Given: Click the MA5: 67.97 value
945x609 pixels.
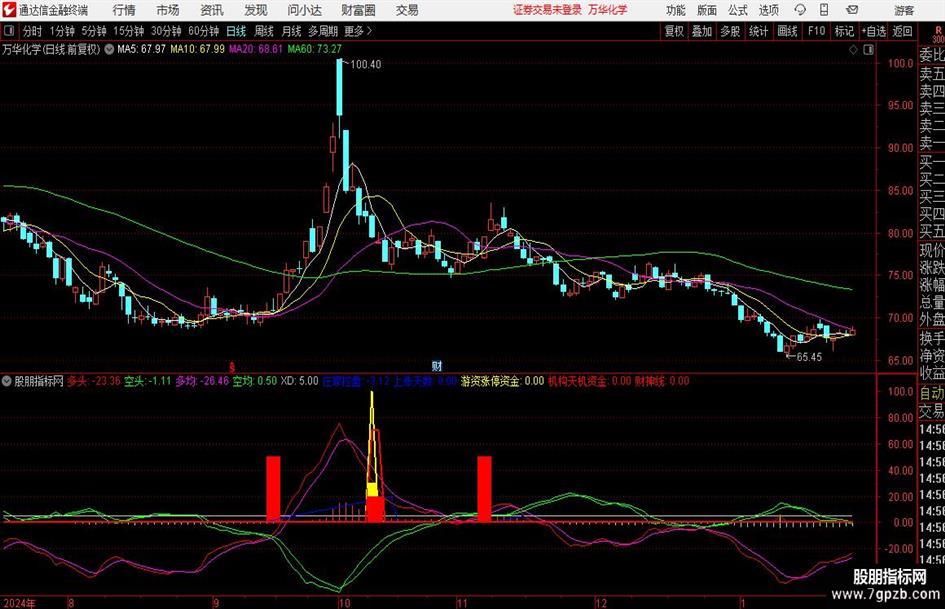Looking at the screenshot, I should click(141, 49).
